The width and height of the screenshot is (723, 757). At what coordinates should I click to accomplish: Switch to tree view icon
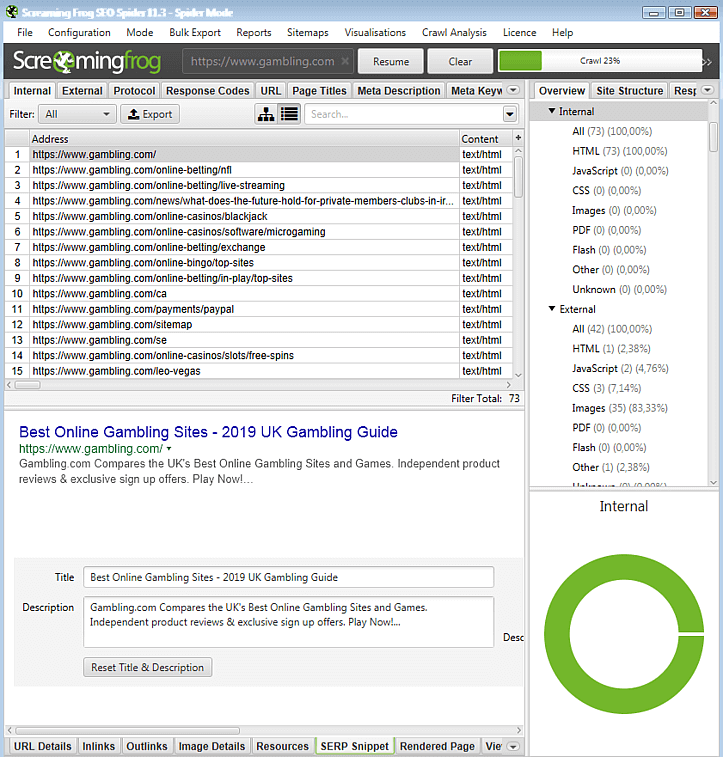[266, 114]
